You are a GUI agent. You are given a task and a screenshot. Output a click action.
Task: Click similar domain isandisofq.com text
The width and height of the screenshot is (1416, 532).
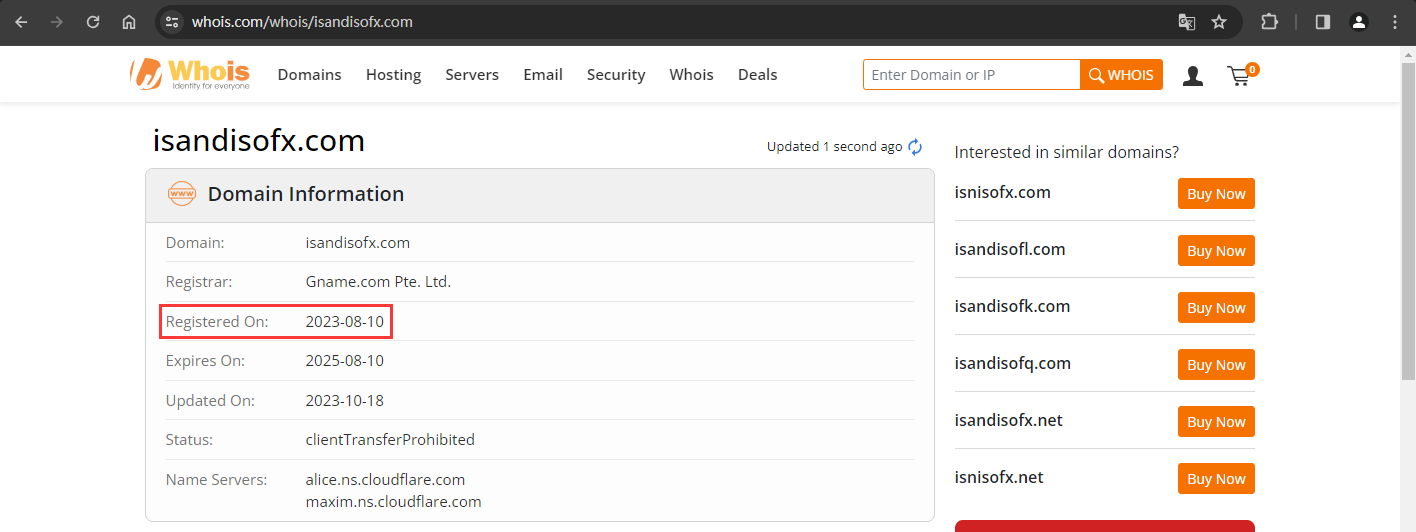[x=1013, y=364]
